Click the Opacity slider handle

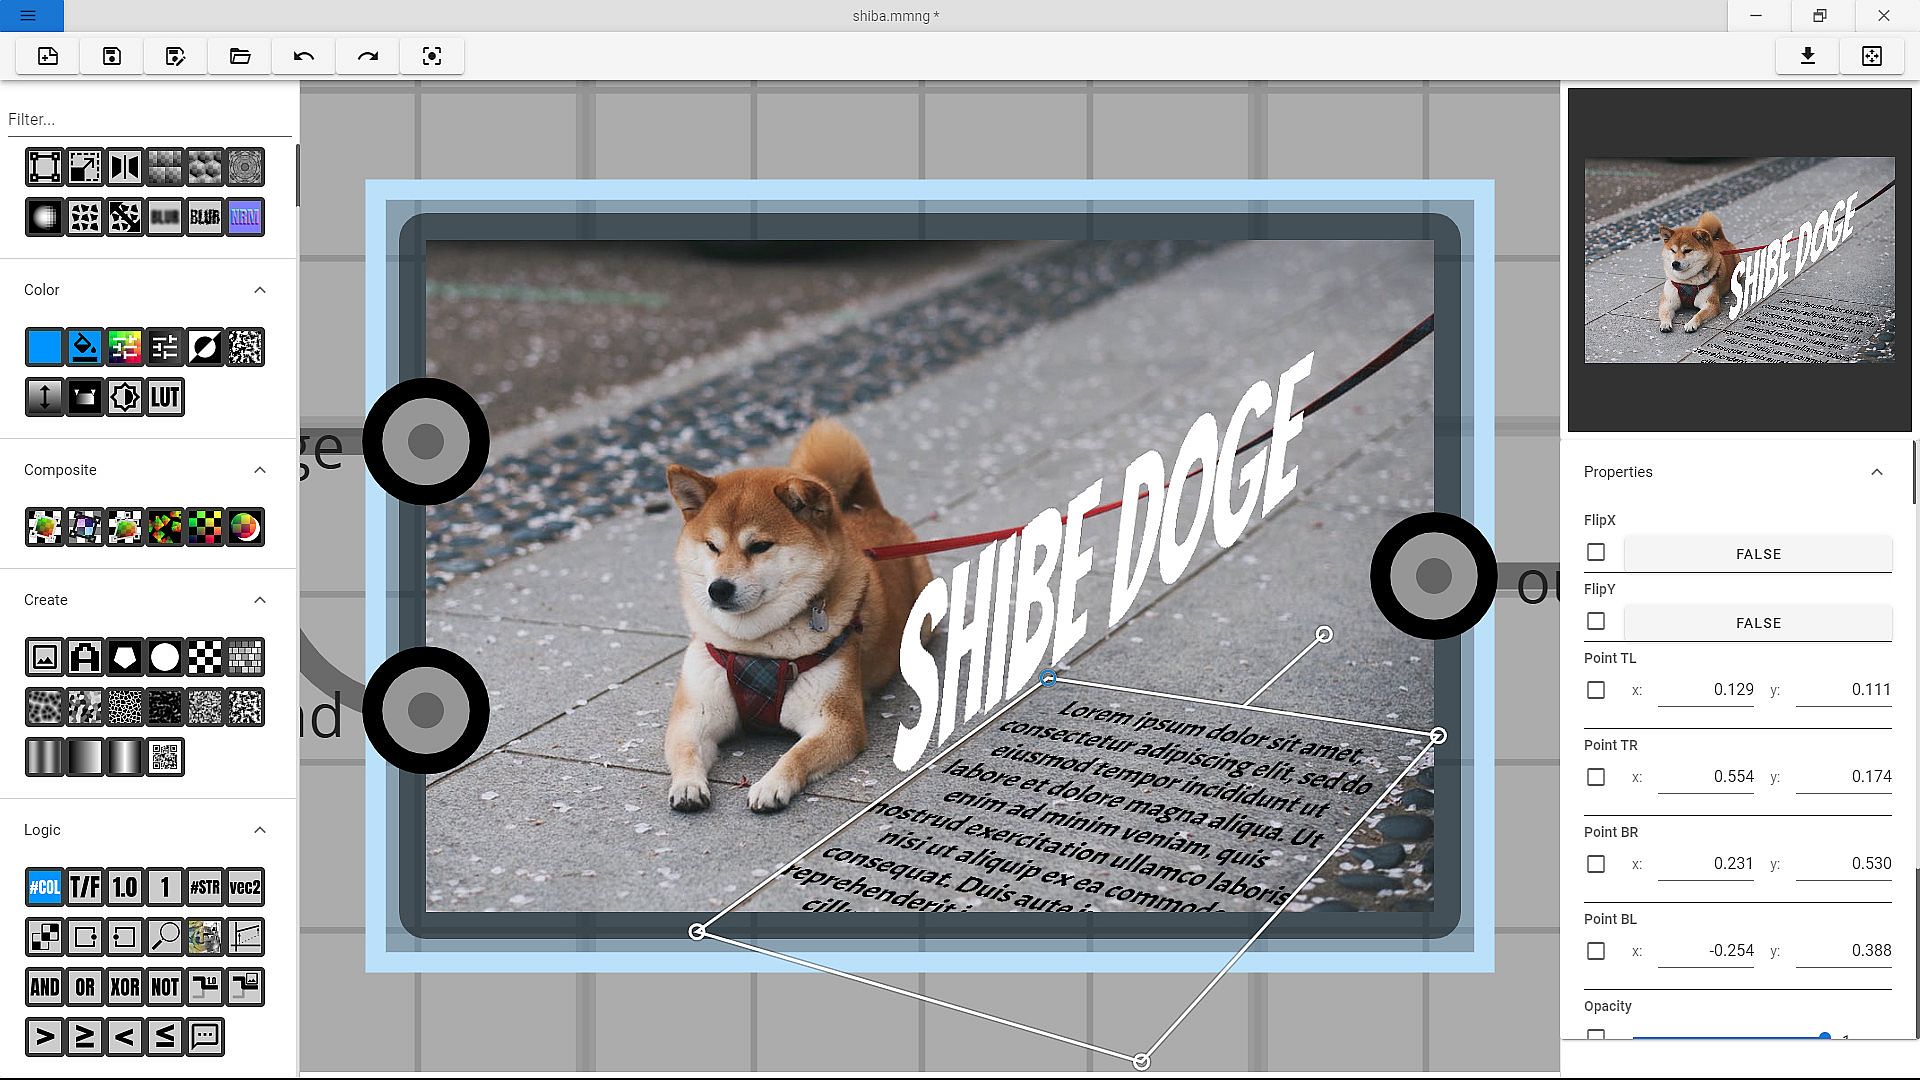1824,1037
